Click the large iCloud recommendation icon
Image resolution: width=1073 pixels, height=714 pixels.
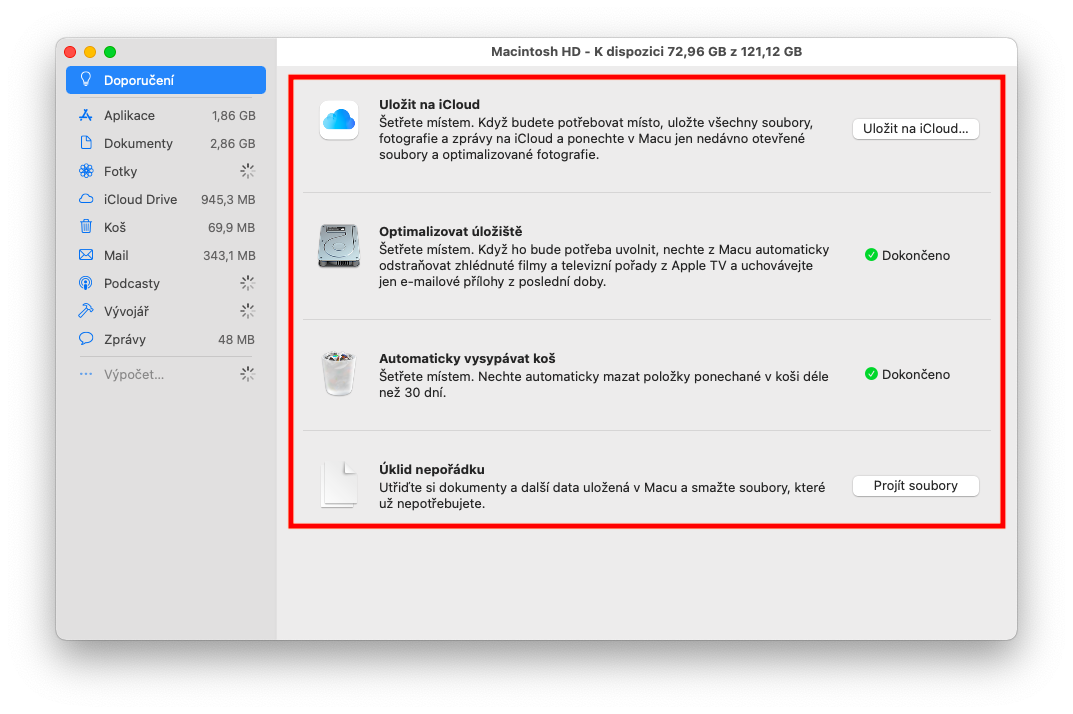pyautogui.click(x=339, y=120)
